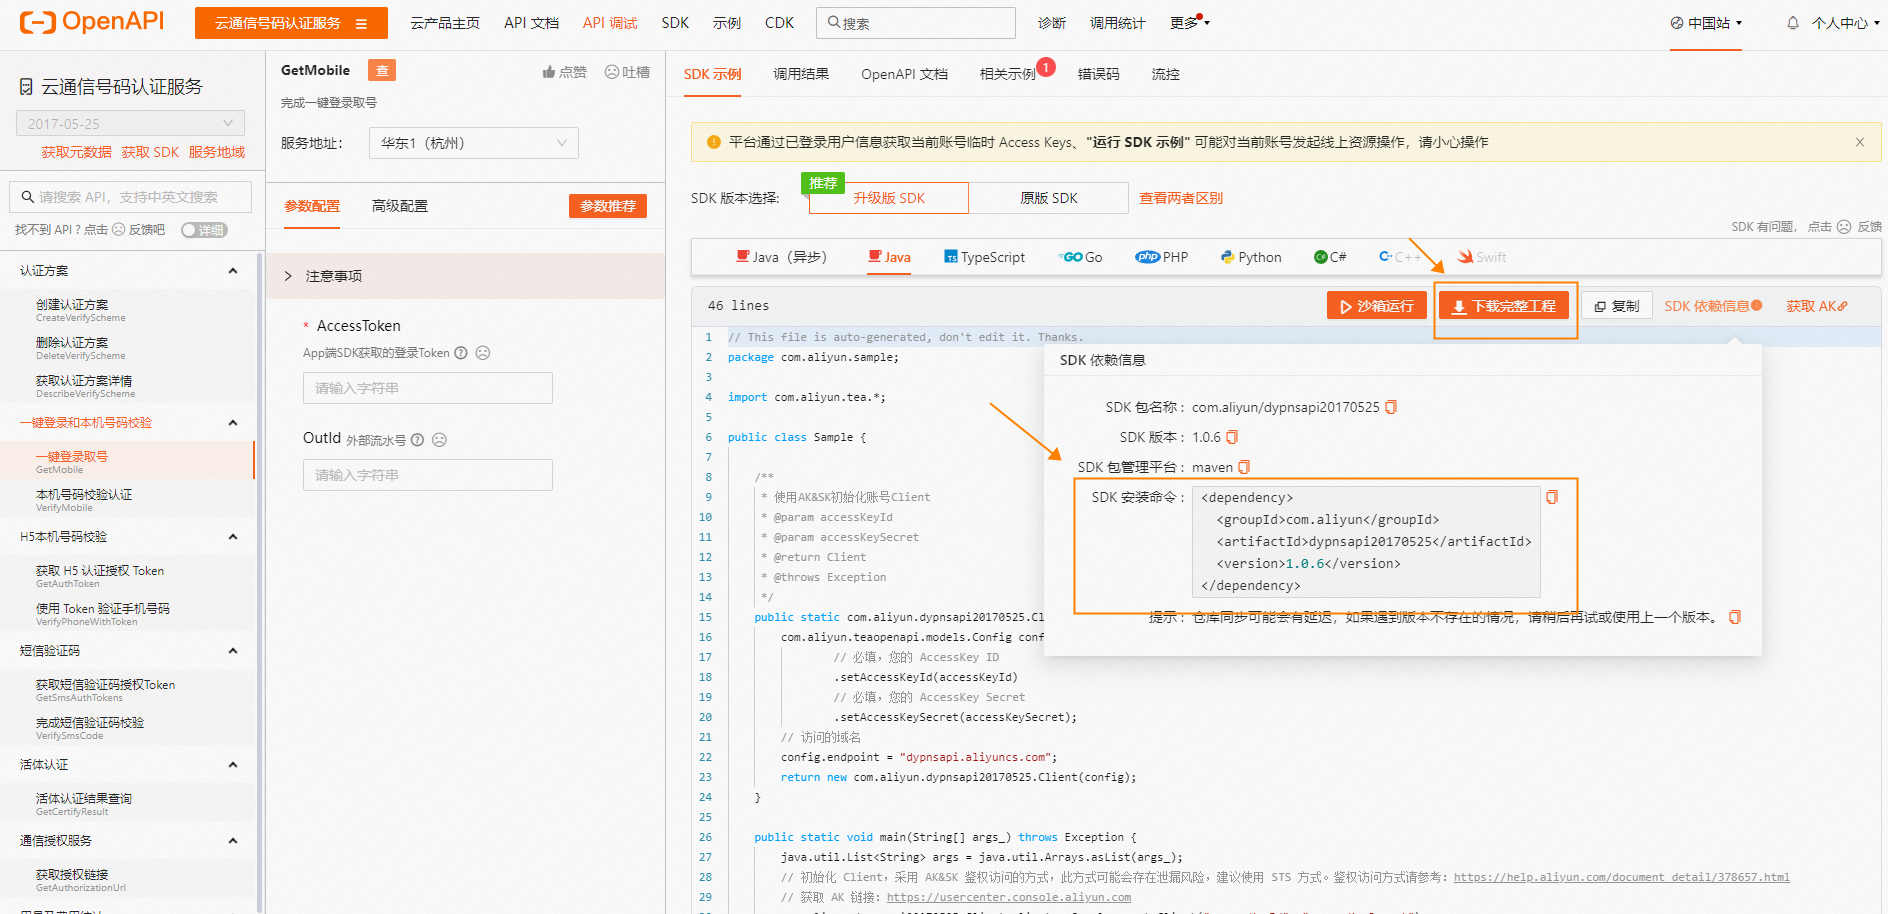Open the 获取元数据 link
The image size is (1888, 914).
[x=76, y=152]
